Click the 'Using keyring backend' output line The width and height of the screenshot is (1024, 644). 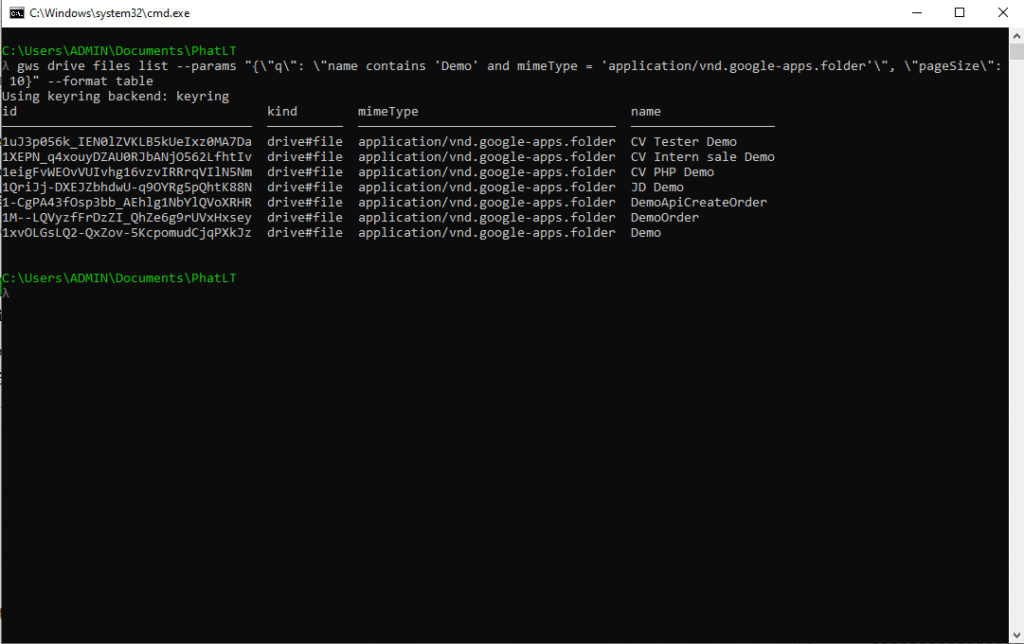[116, 97]
